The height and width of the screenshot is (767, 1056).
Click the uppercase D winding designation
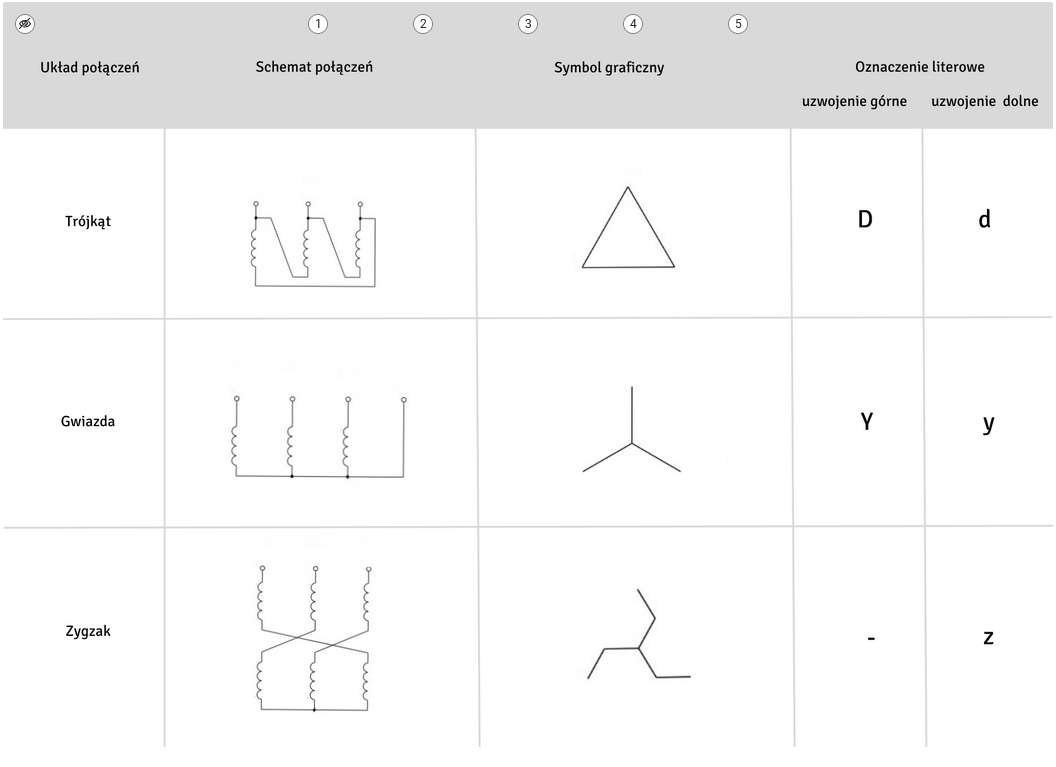865,220
